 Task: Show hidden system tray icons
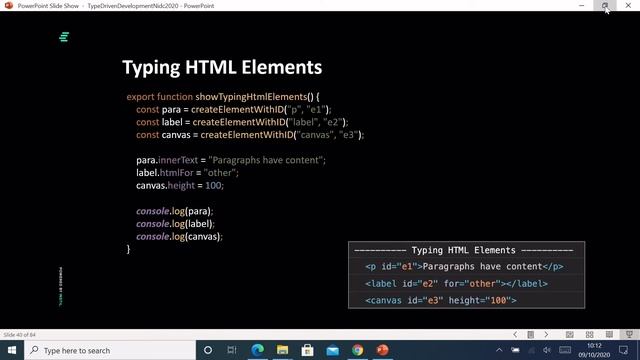(499, 350)
